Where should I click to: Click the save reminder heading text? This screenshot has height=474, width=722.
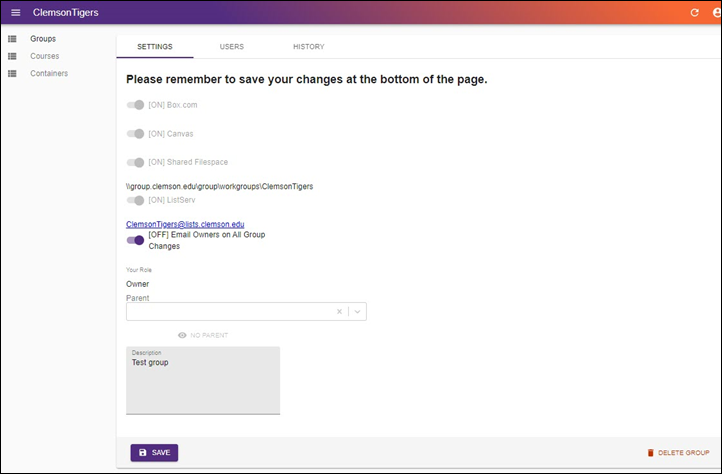coord(307,79)
